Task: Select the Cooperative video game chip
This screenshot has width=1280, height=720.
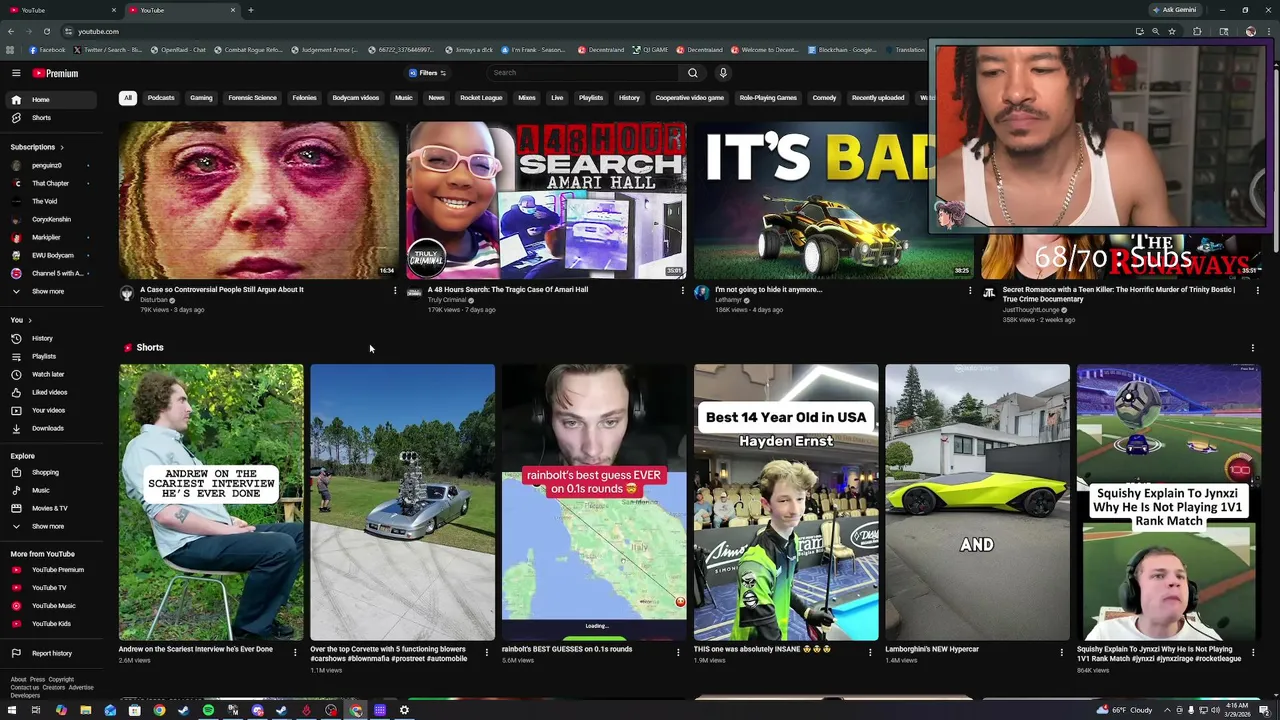Action: tap(689, 98)
